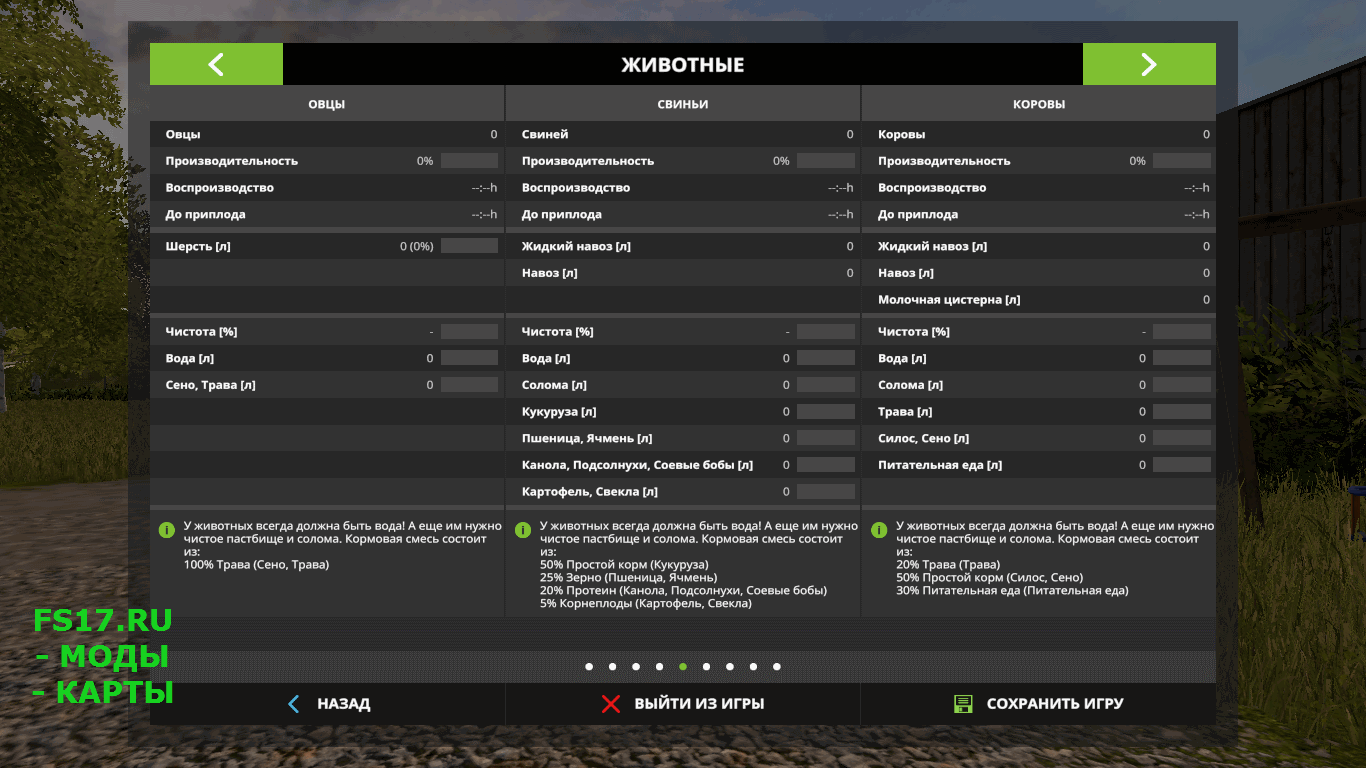The width and height of the screenshot is (1366, 768).
Task: Click 25% Зерно (Пшеница, Ячмень) line
Action: (x=628, y=578)
